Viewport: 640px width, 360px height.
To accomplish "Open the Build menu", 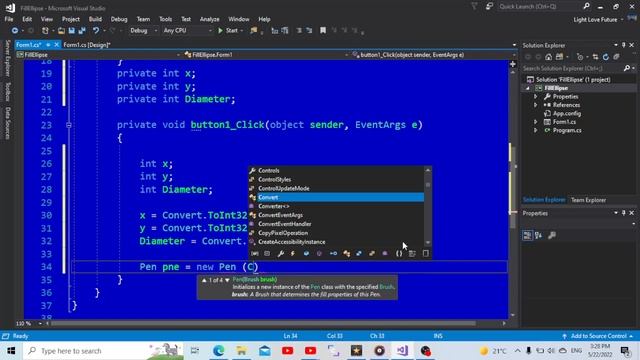I will [x=95, y=19].
